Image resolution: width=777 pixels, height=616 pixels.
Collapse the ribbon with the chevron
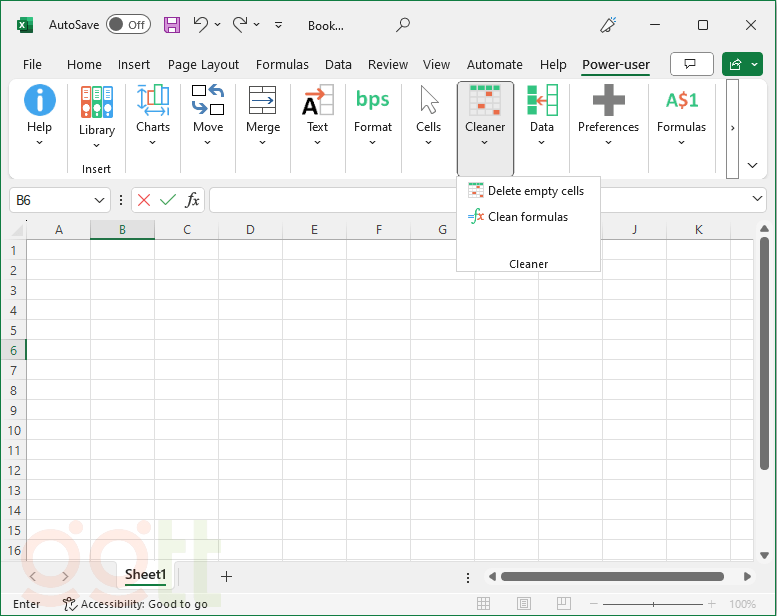[753, 165]
